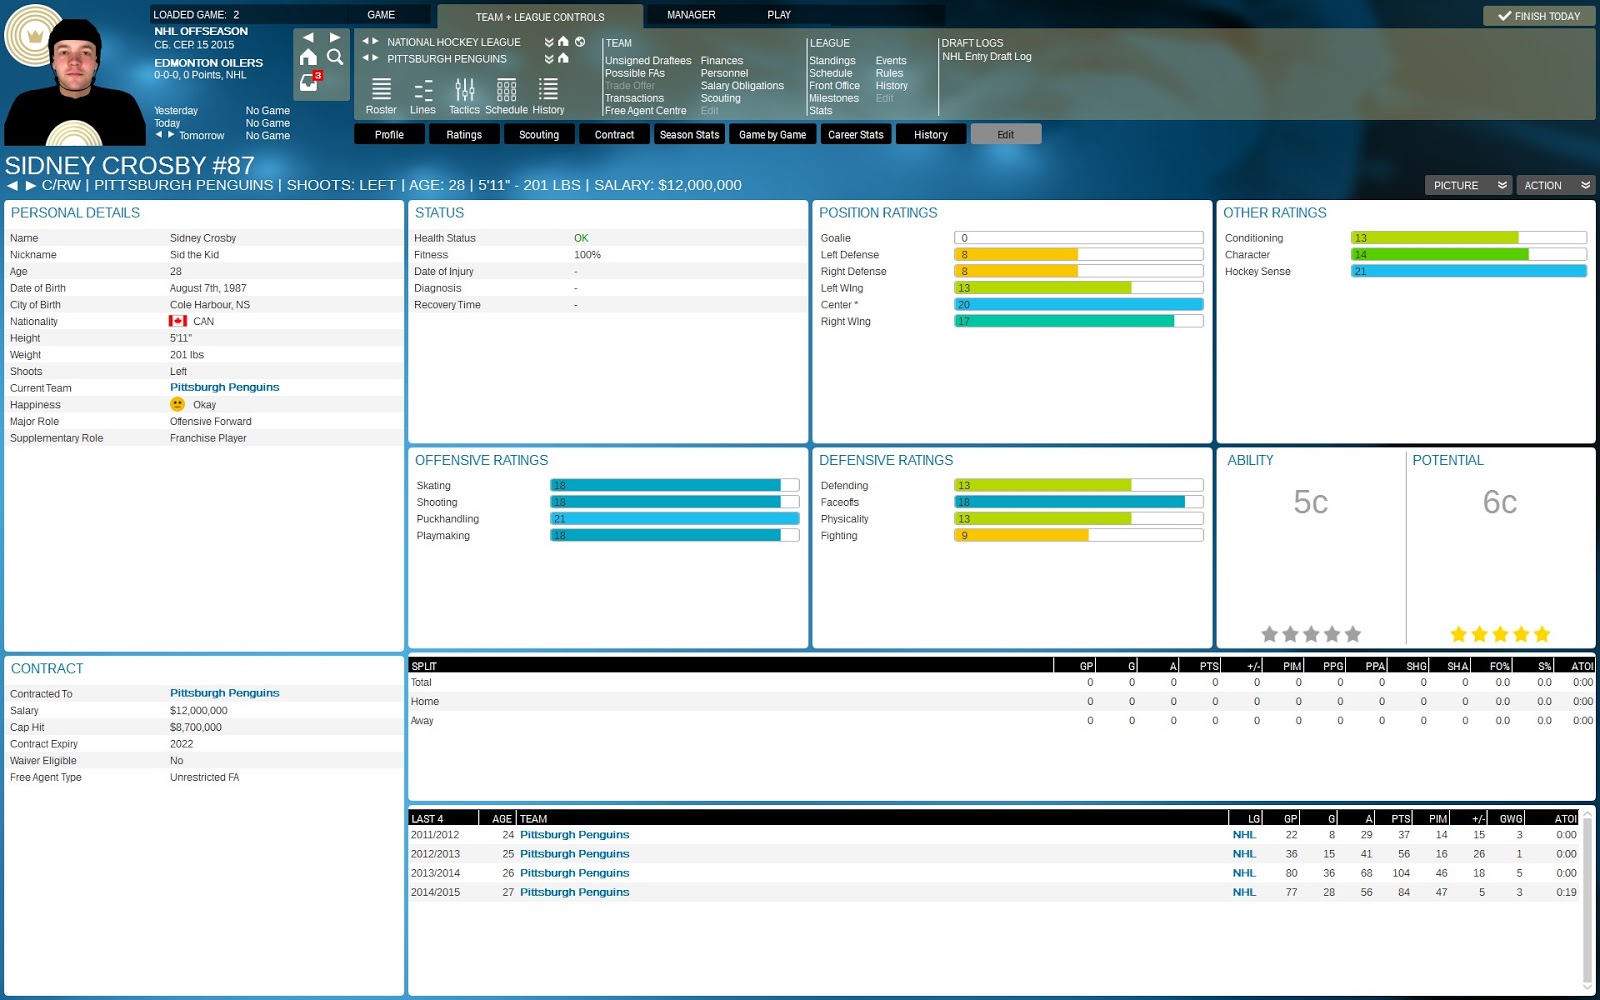Click the career table scrollbar on the right
The height and width of the screenshot is (1000, 1600).
click(1587, 900)
